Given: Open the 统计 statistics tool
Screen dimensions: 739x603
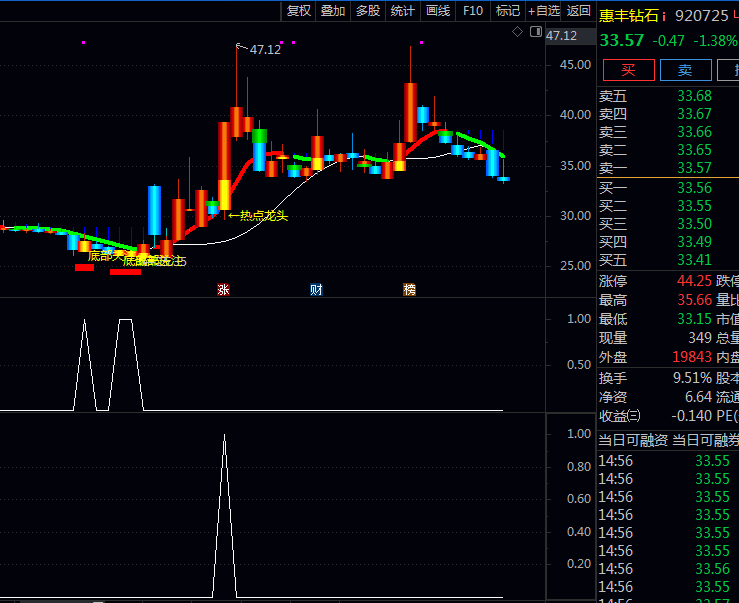Looking at the screenshot, I should (403, 11).
